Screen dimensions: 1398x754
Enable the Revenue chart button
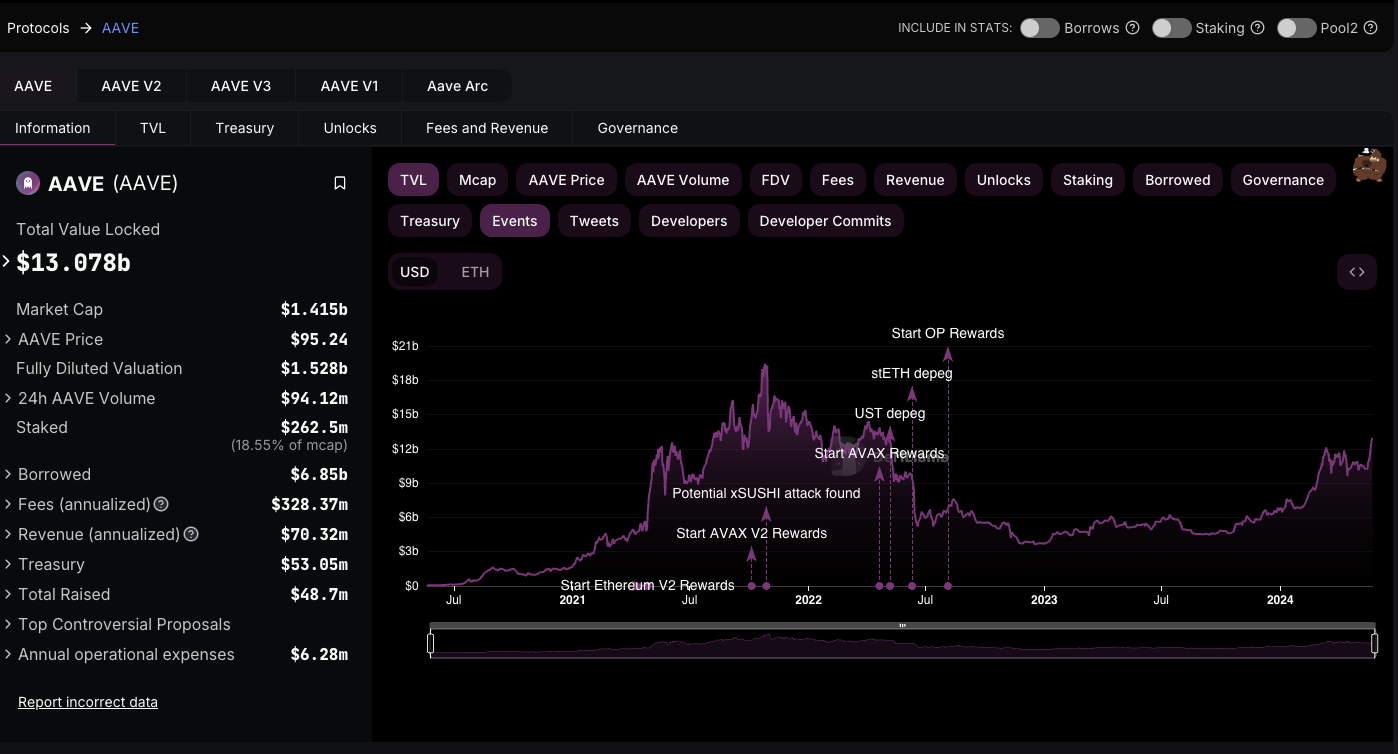915,180
